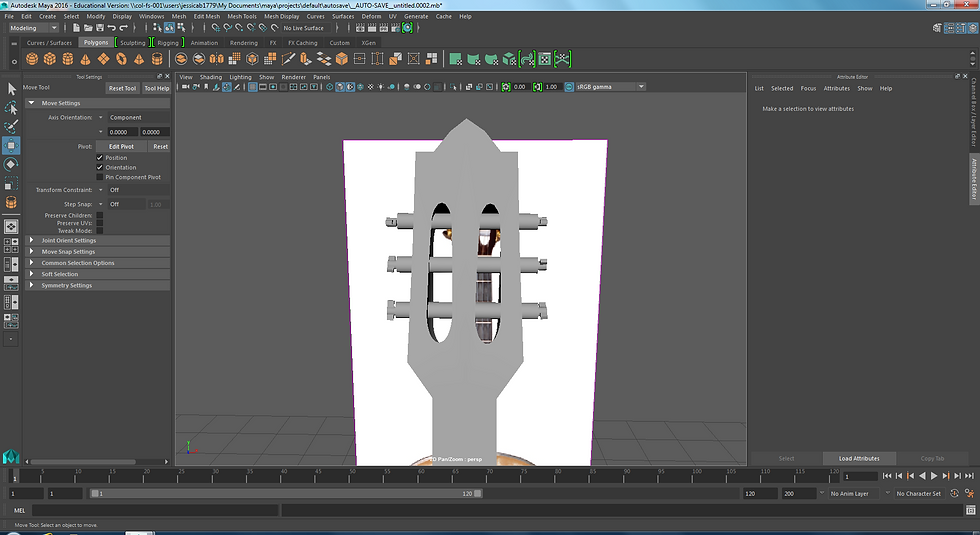Select the Paint Selection tool in toolbox

pos(11,126)
